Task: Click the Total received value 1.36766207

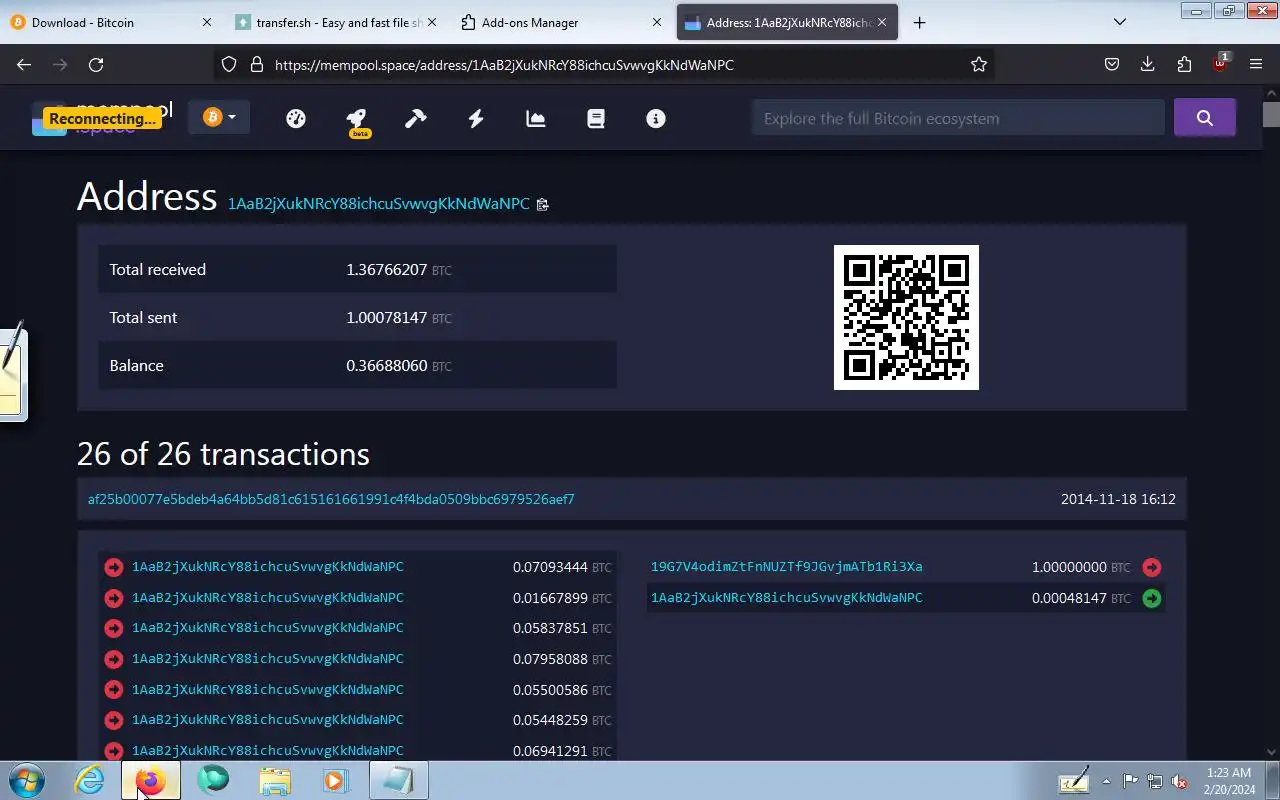Action: point(387,270)
